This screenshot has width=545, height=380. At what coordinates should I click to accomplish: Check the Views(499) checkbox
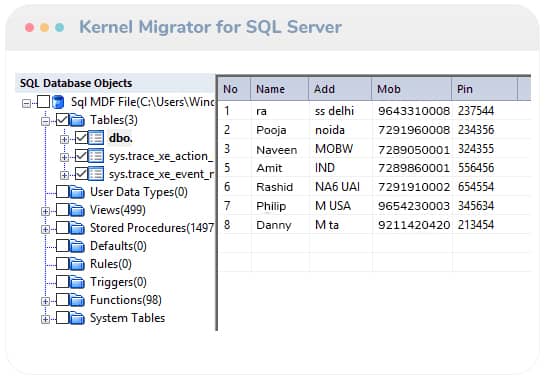[x=62, y=210]
